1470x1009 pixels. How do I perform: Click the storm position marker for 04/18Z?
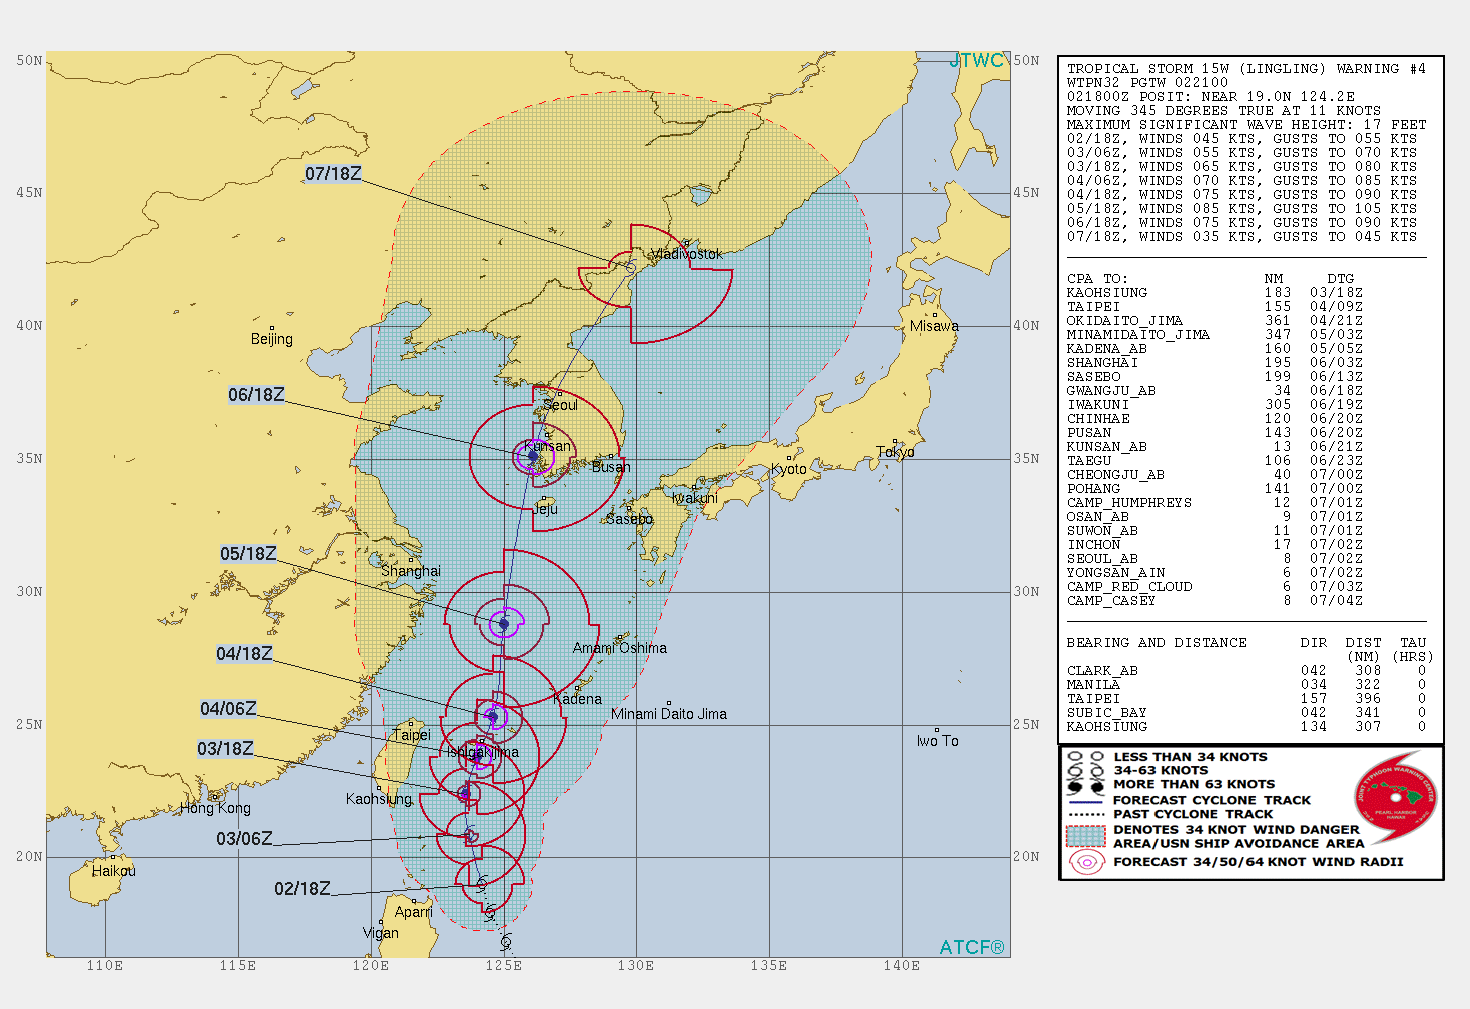[x=492, y=716]
